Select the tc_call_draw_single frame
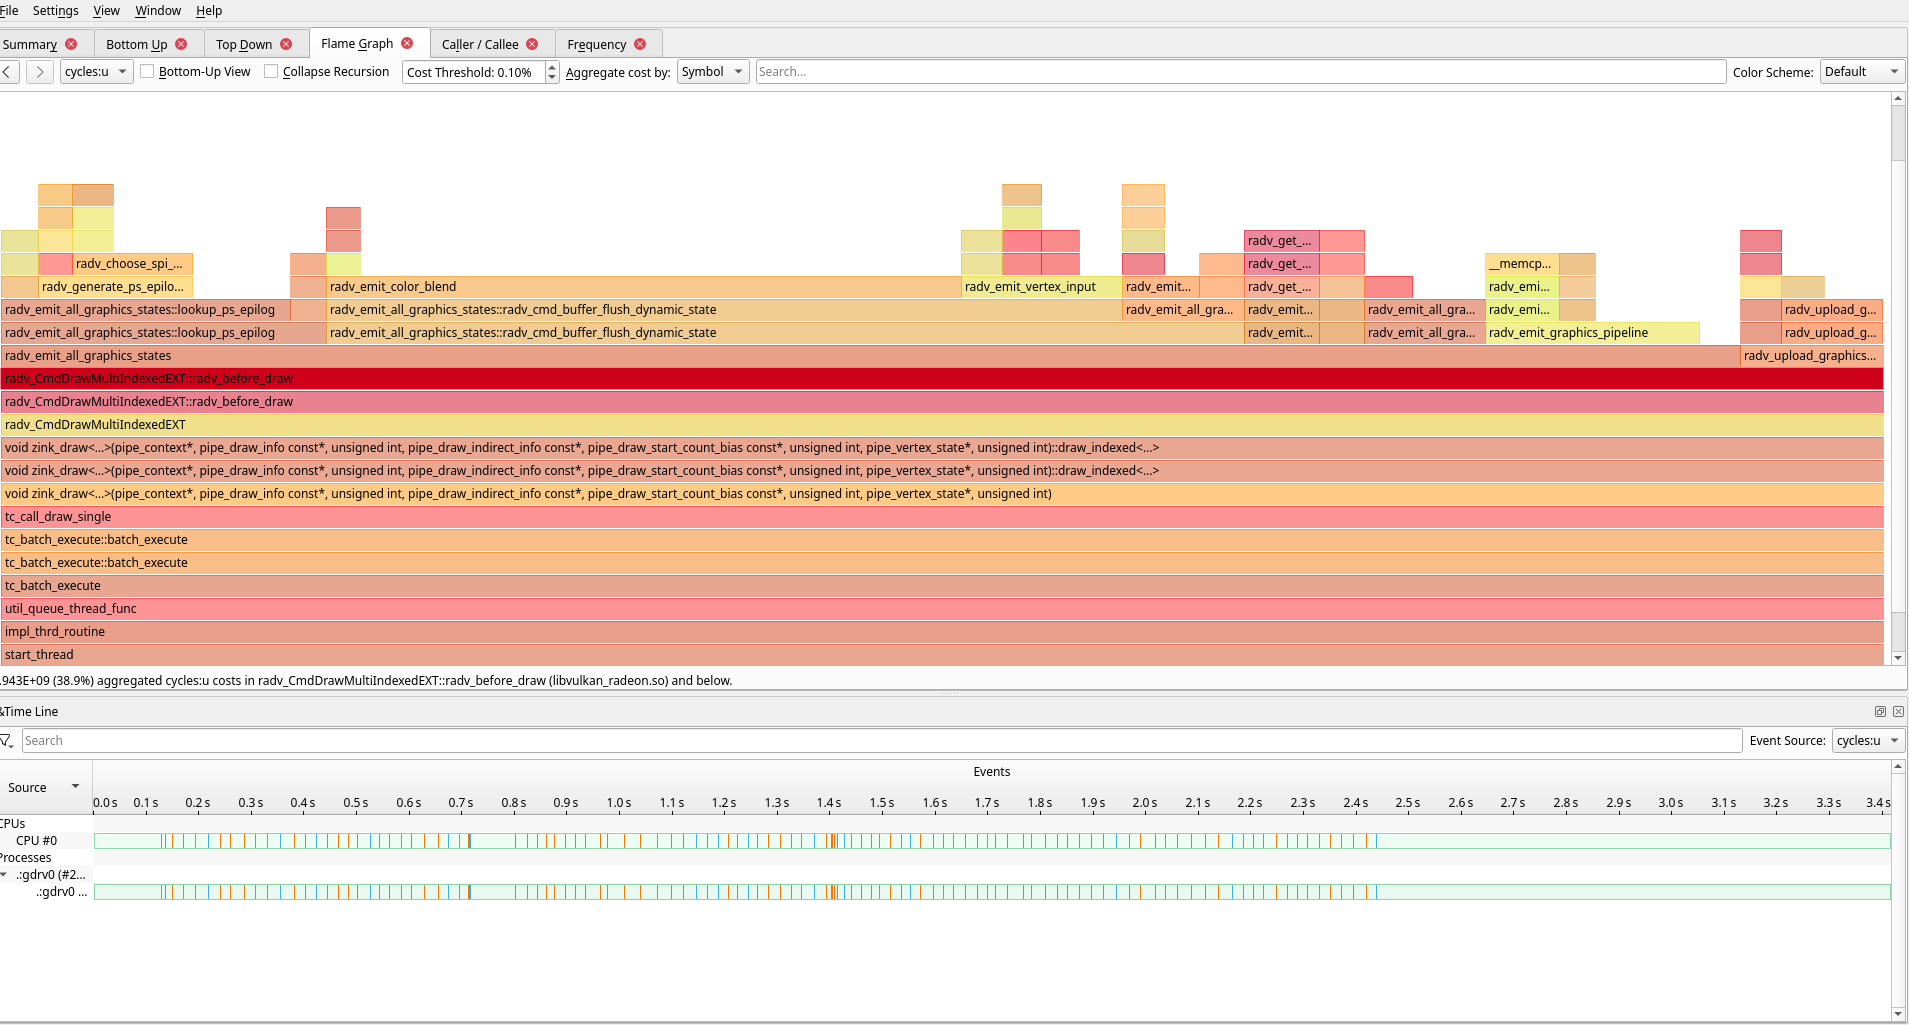This screenshot has height=1025, width=1909. [942, 517]
